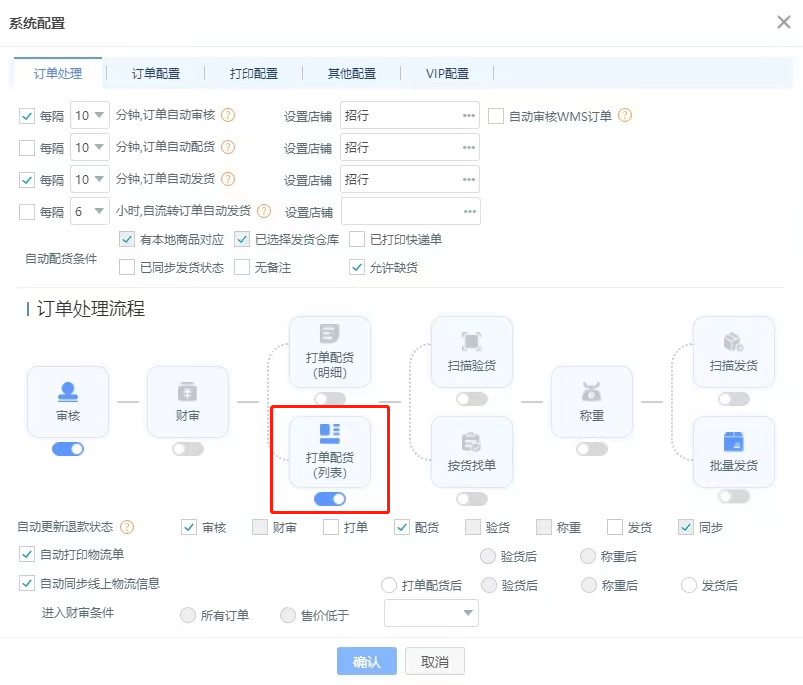Select the 打单配货(明细) step icon
Viewport: 803px width, 685px height.
pyautogui.click(x=330, y=333)
